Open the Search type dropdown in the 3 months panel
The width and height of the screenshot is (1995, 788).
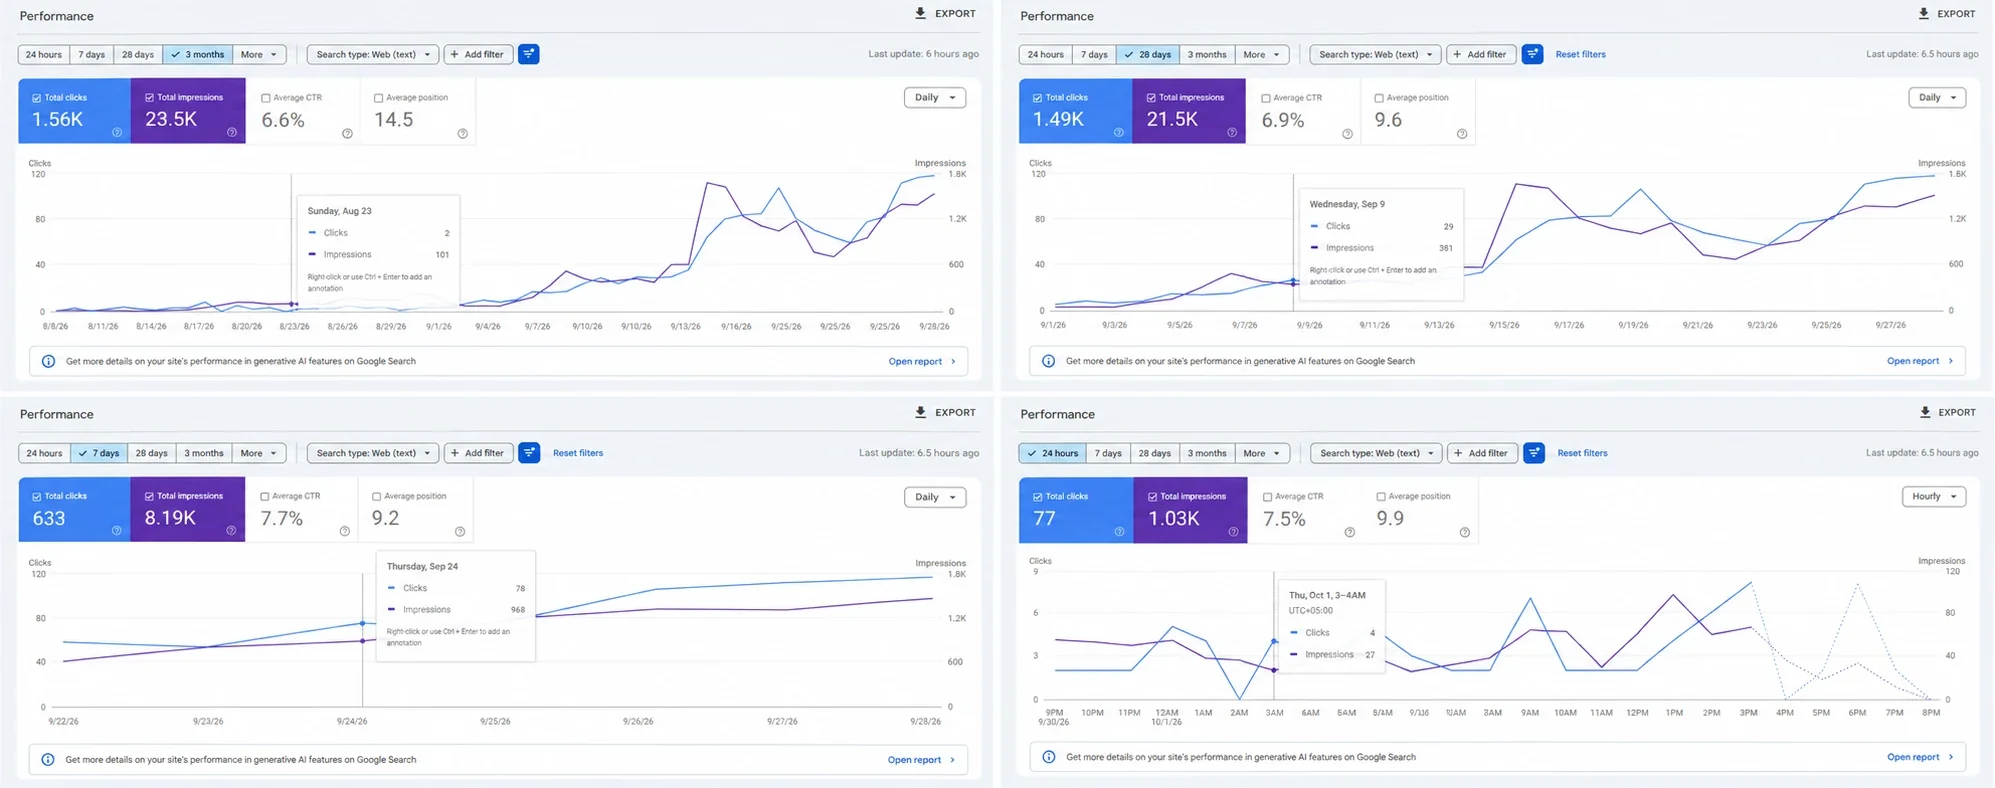372,55
